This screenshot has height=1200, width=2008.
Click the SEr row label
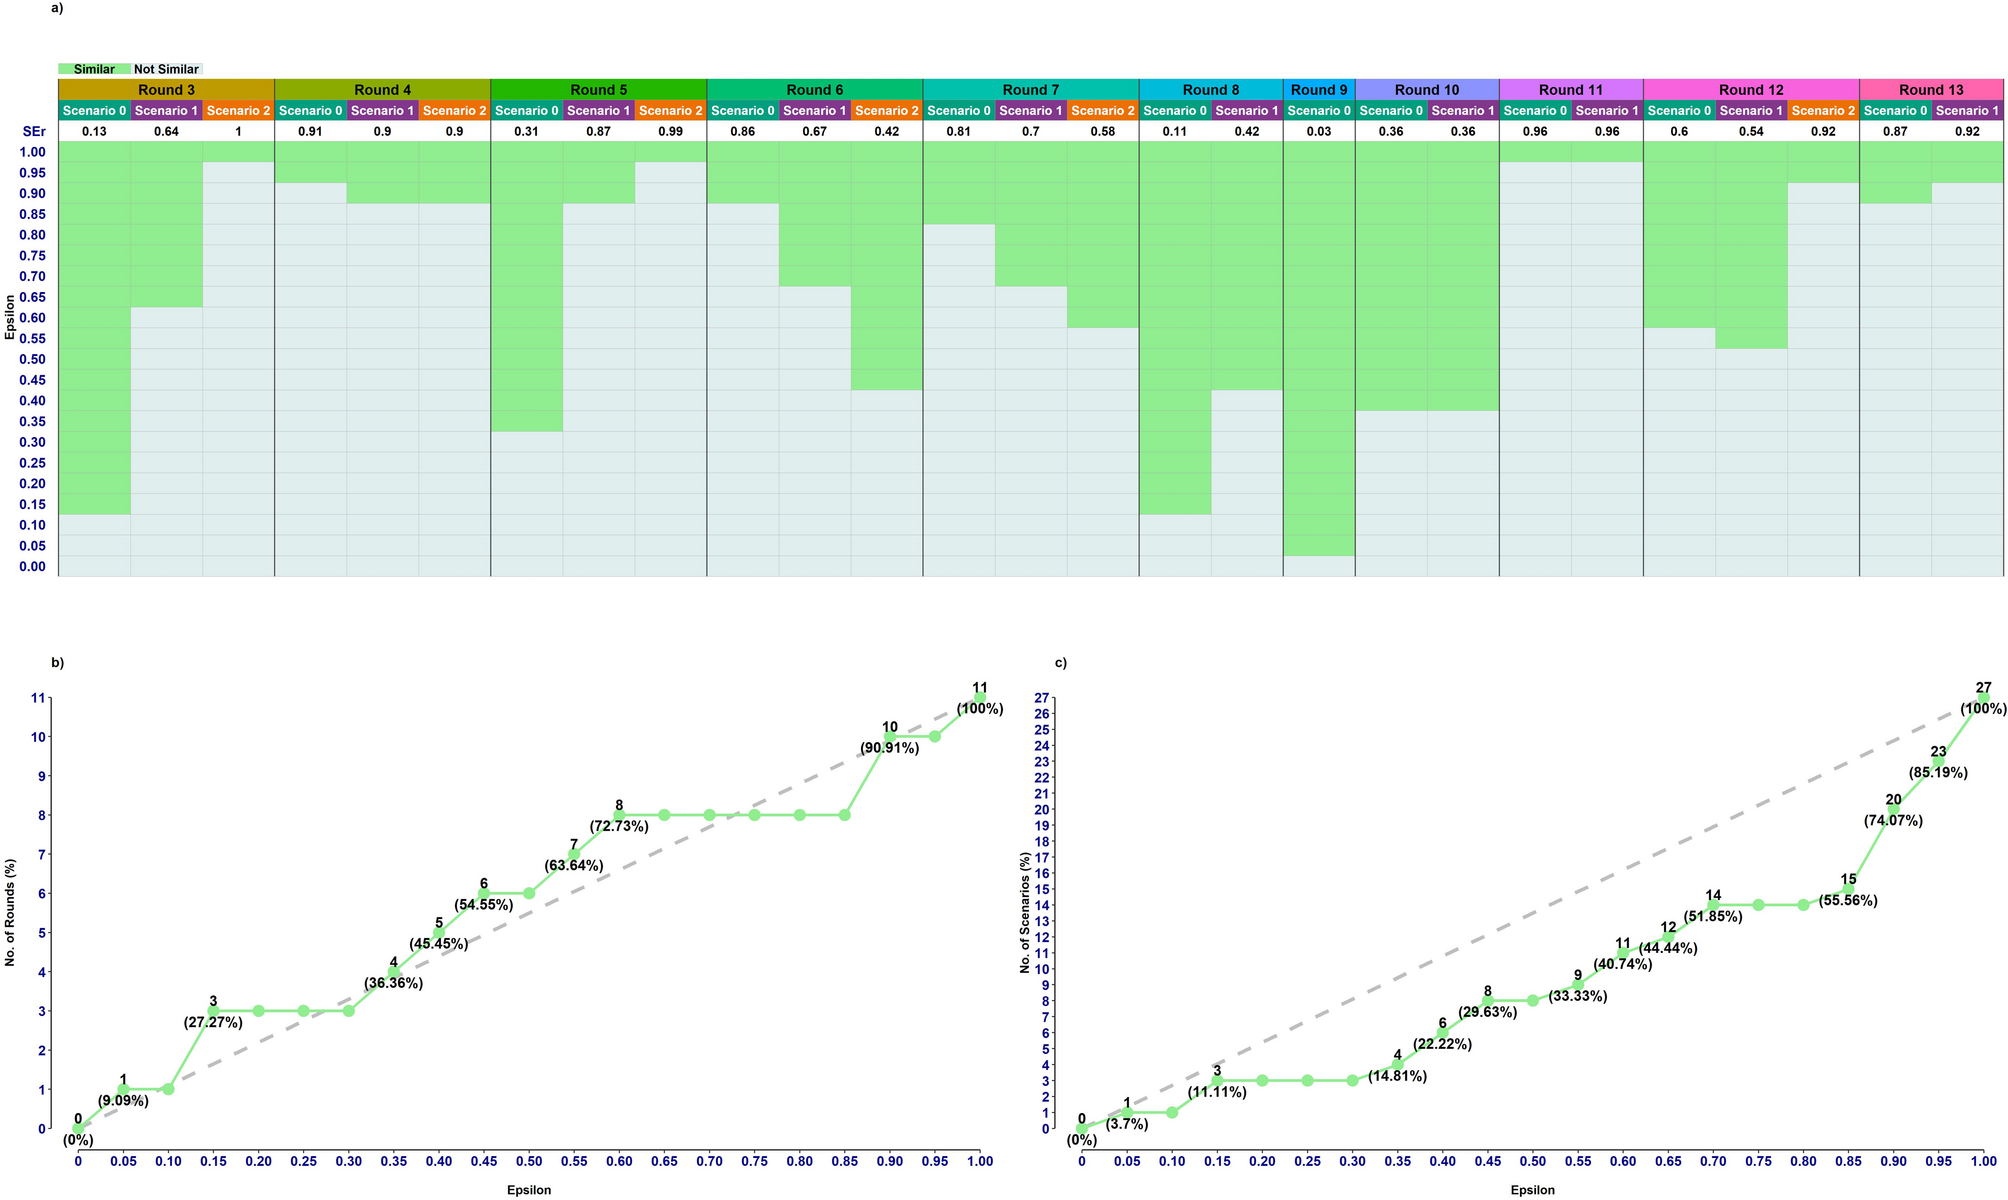pos(33,132)
